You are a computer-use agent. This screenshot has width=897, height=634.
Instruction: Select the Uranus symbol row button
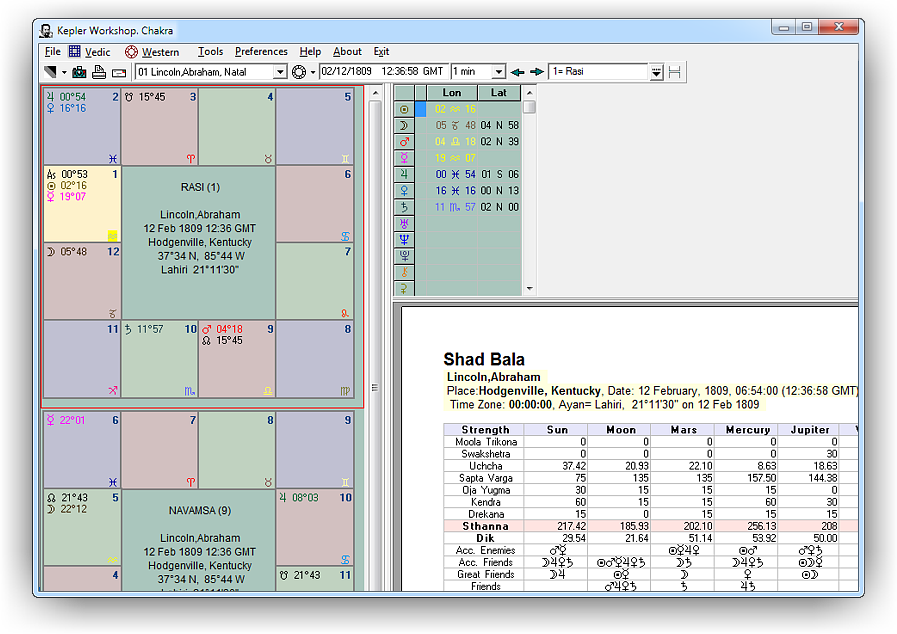point(404,223)
